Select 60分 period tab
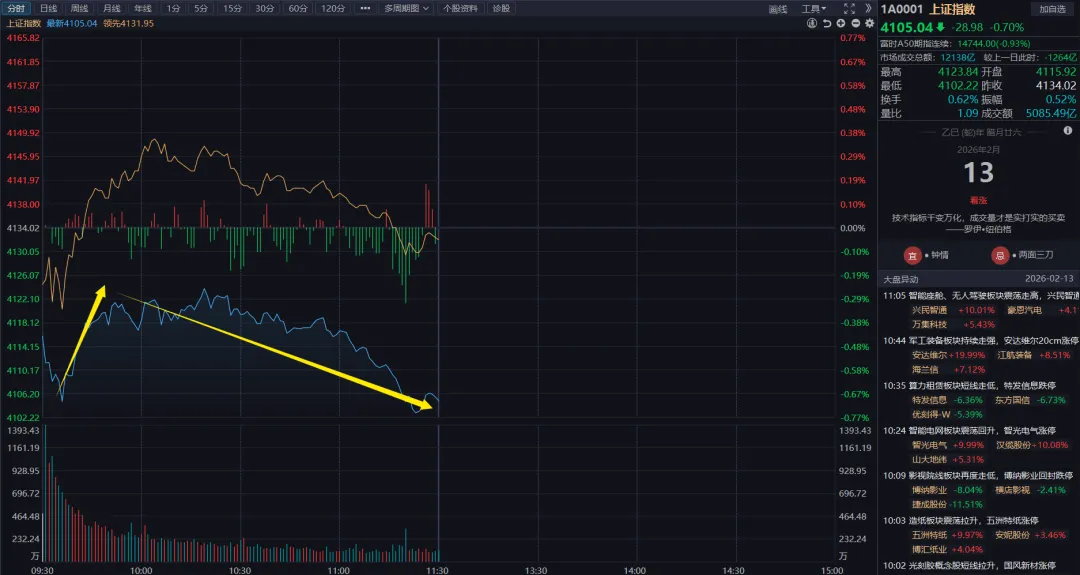This screenshot has height=575, width=1080. (298, 8)
